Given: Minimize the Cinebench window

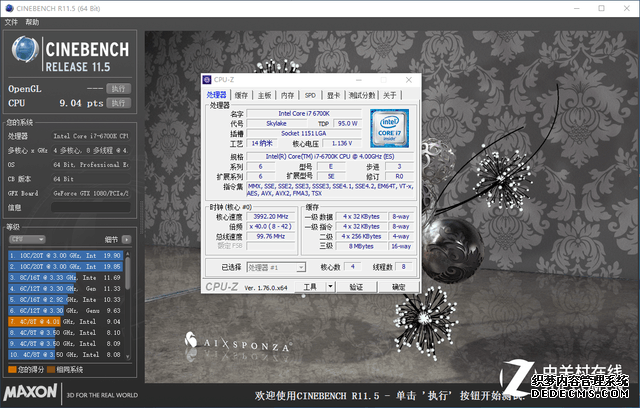Looking at the screenshot, I should 577,8.
